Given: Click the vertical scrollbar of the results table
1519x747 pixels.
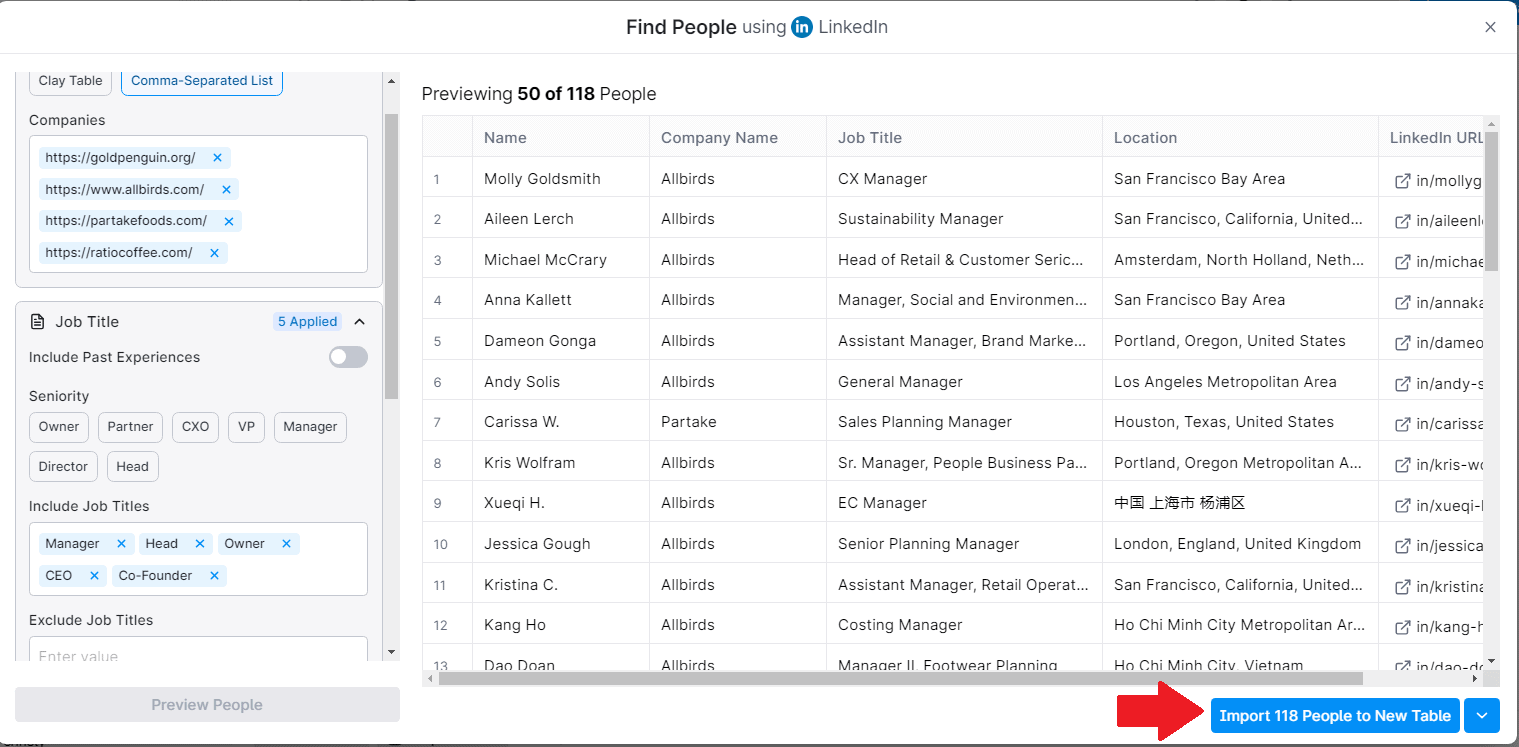Looking at the screenshot, I should [1491, 200].
